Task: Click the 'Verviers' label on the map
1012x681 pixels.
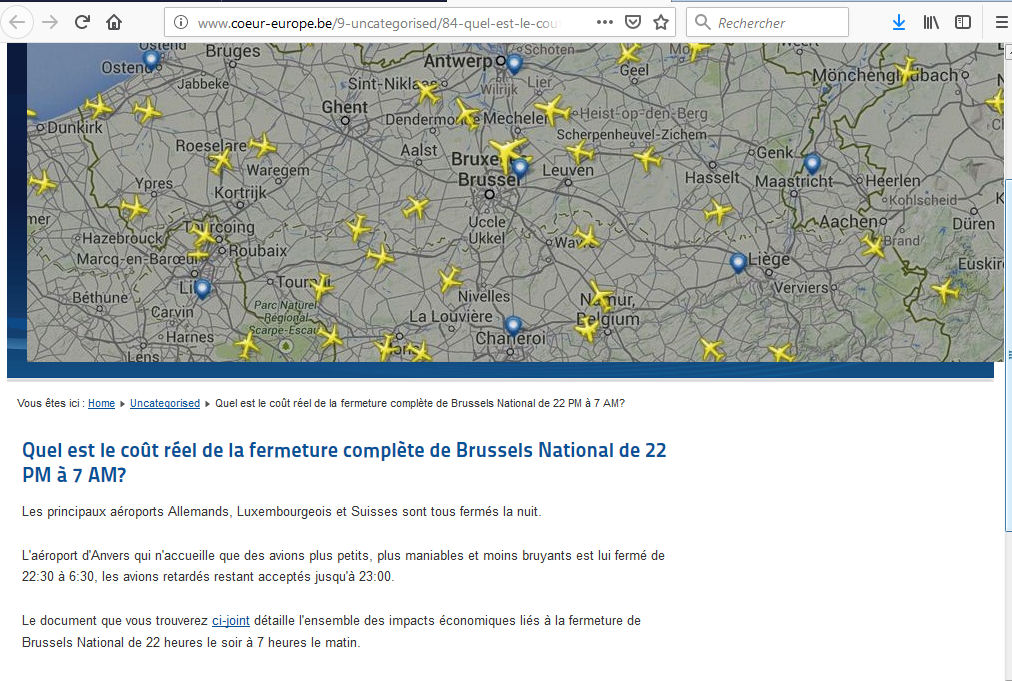Action: 800,287
